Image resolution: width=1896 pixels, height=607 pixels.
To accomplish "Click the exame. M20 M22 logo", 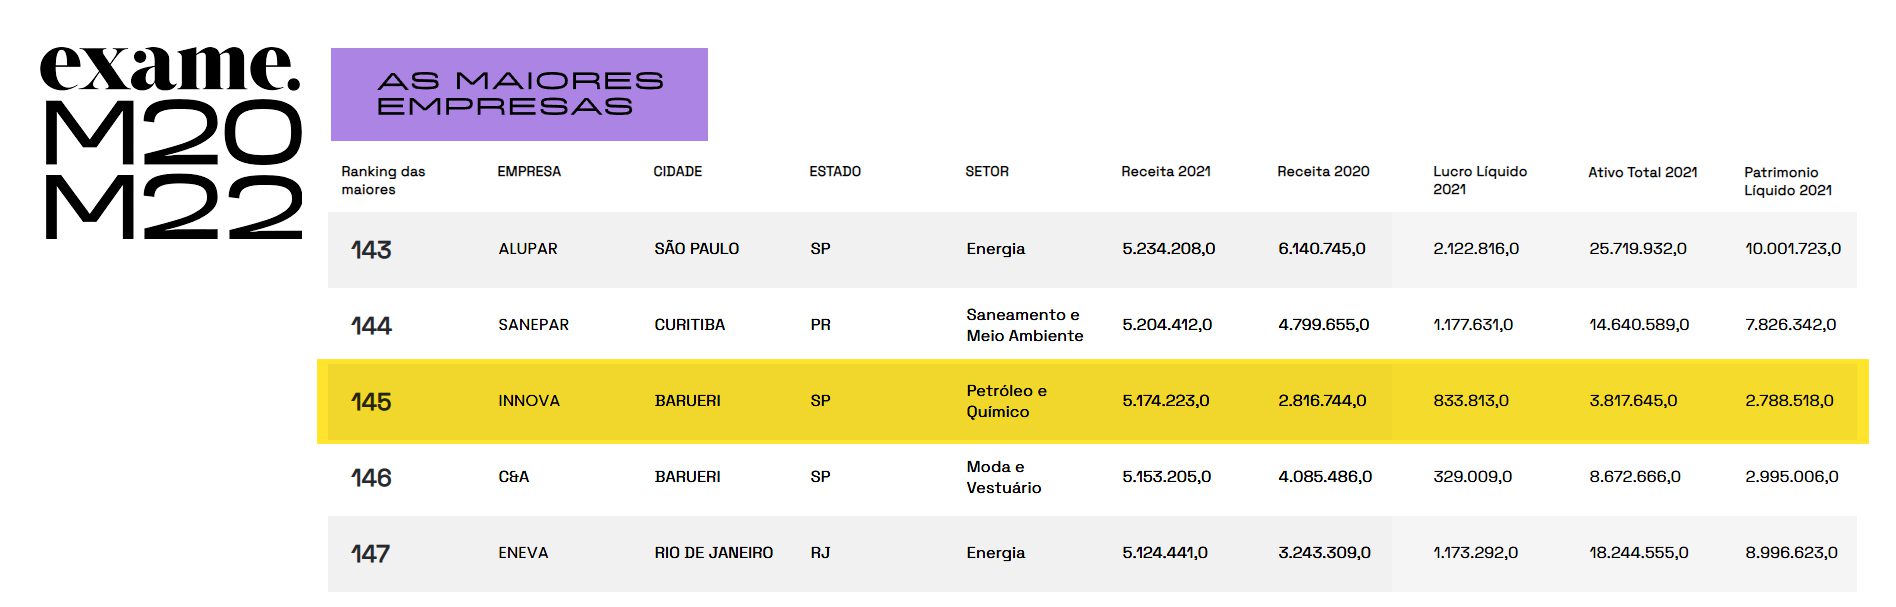I will tap(171, 140).
